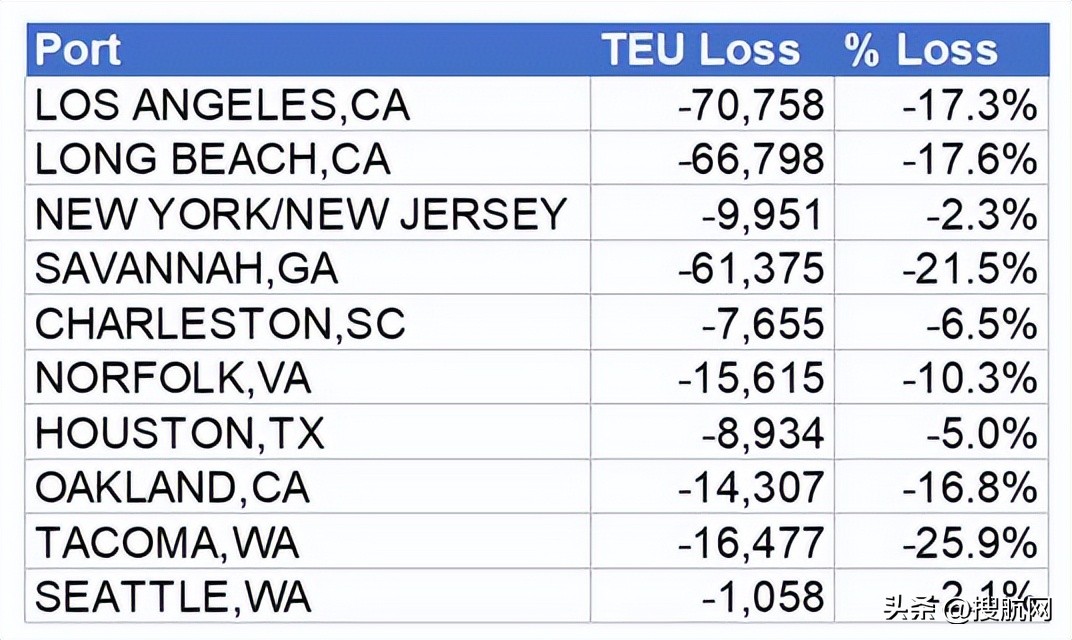Screen dimensions: 1072x640
Task: Click the -25.9% loss value
Action: [968, 543]
